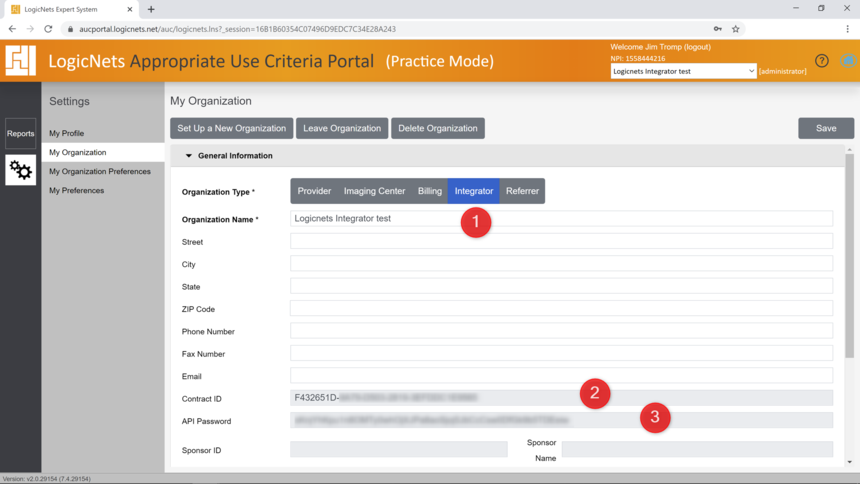The height and width of the screenshot is (484, 860).
Task: Click the saved password key icon
Action: 717,29
